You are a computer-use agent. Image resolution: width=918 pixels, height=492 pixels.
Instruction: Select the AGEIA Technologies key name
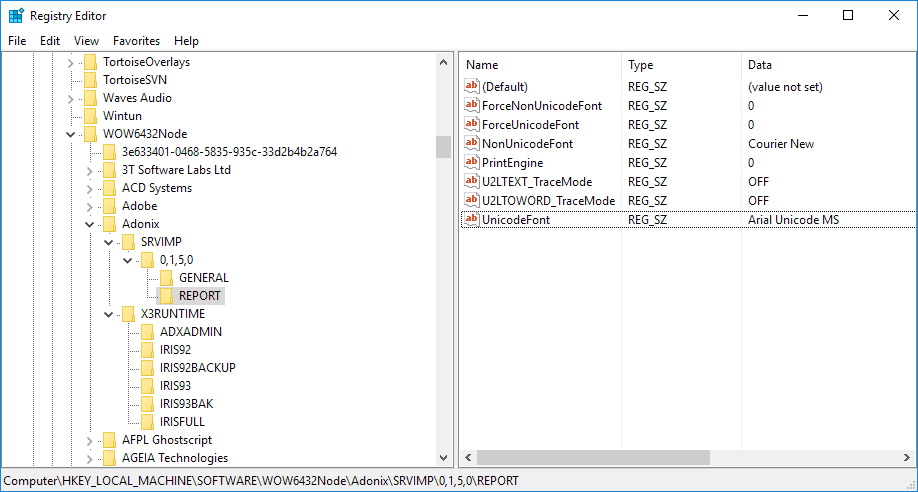click(x=174, y=458)
